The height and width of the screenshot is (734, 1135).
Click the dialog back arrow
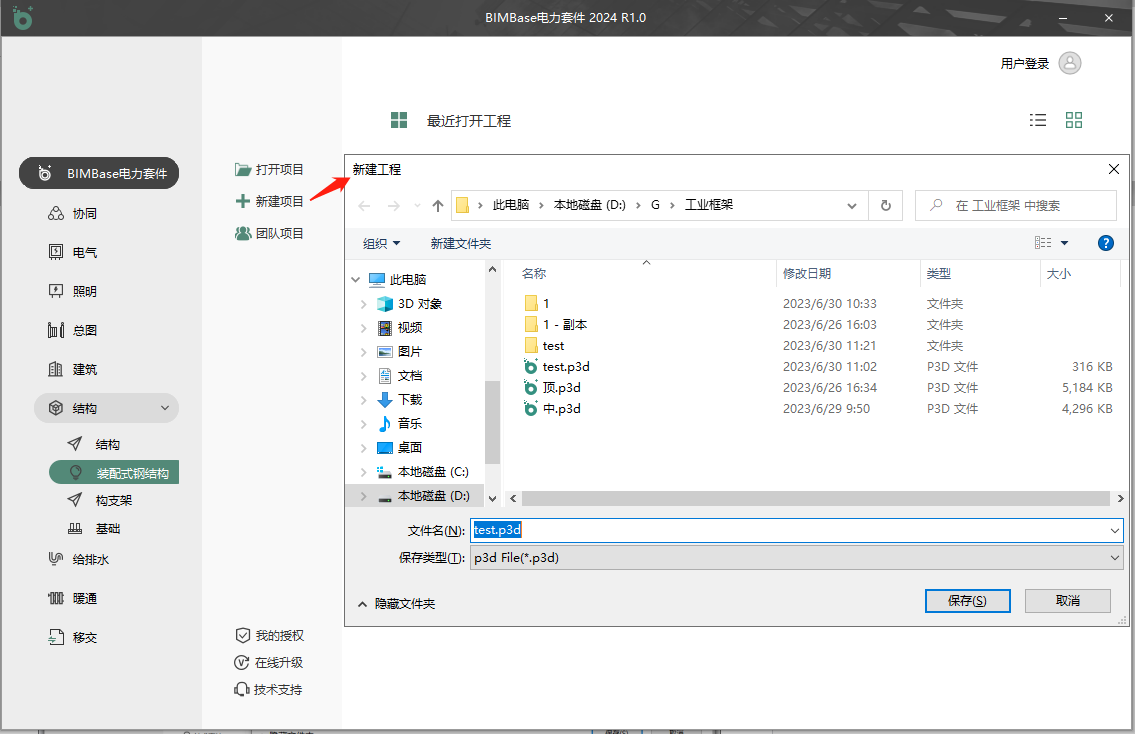pyautogui.click(x=364, y=206)
